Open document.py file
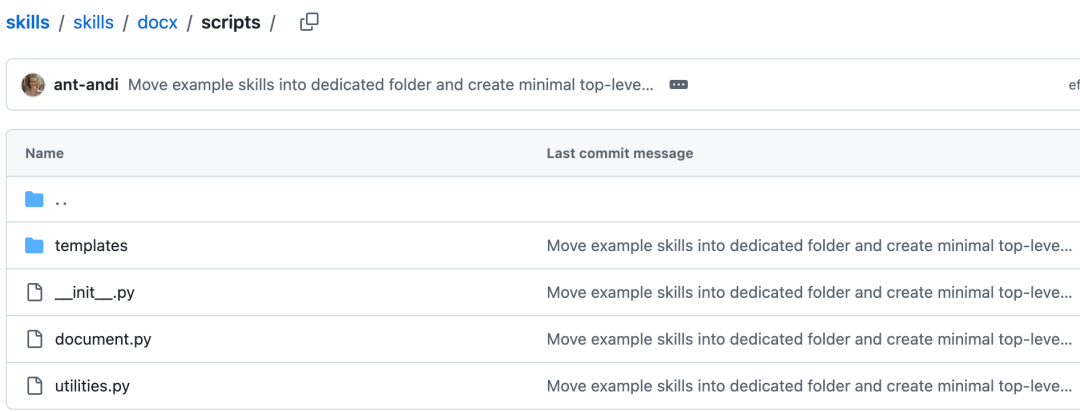Screen dimensions: 1080x412 tap(103, 339)
